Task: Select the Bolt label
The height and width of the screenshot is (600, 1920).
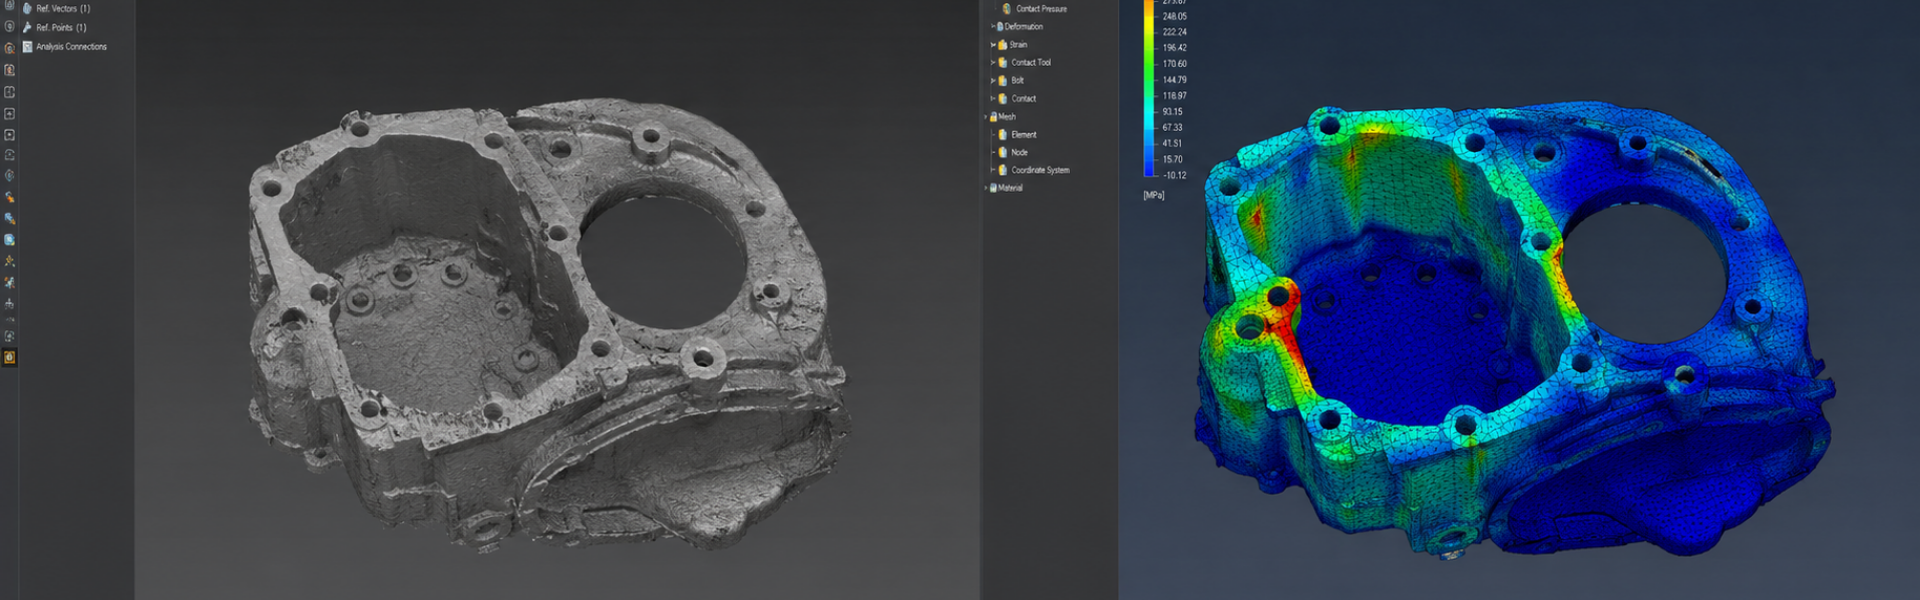Action: pos(1017,80)
